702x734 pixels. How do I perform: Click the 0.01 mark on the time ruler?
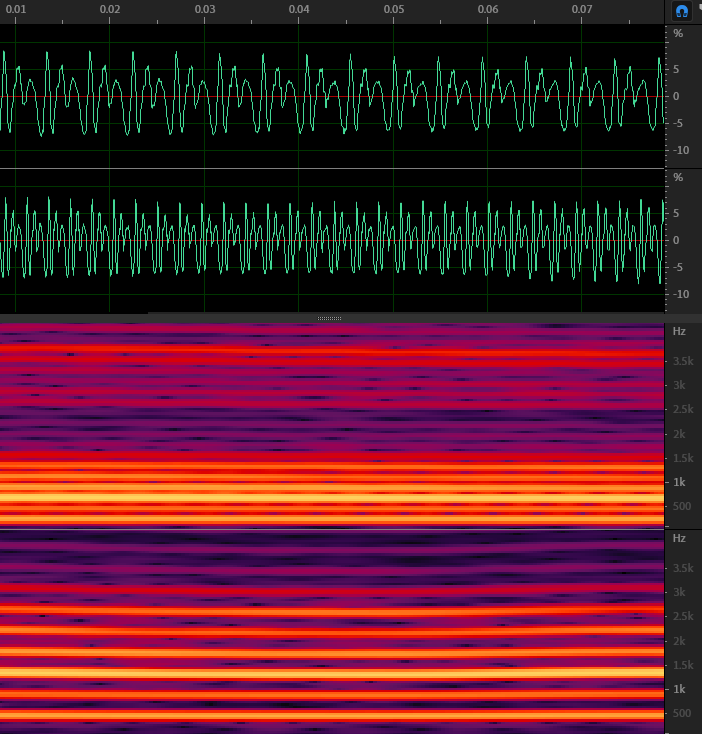15,9
